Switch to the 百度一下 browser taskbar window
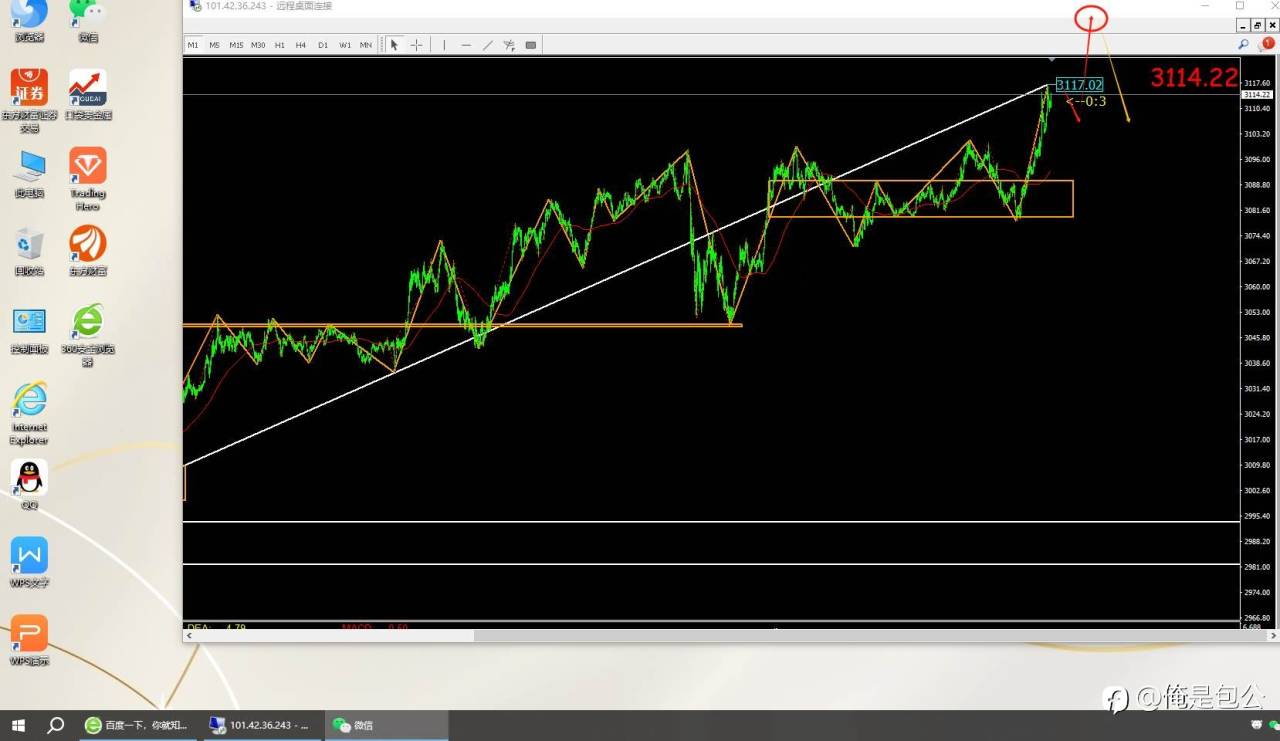 [x=138, y=725]
